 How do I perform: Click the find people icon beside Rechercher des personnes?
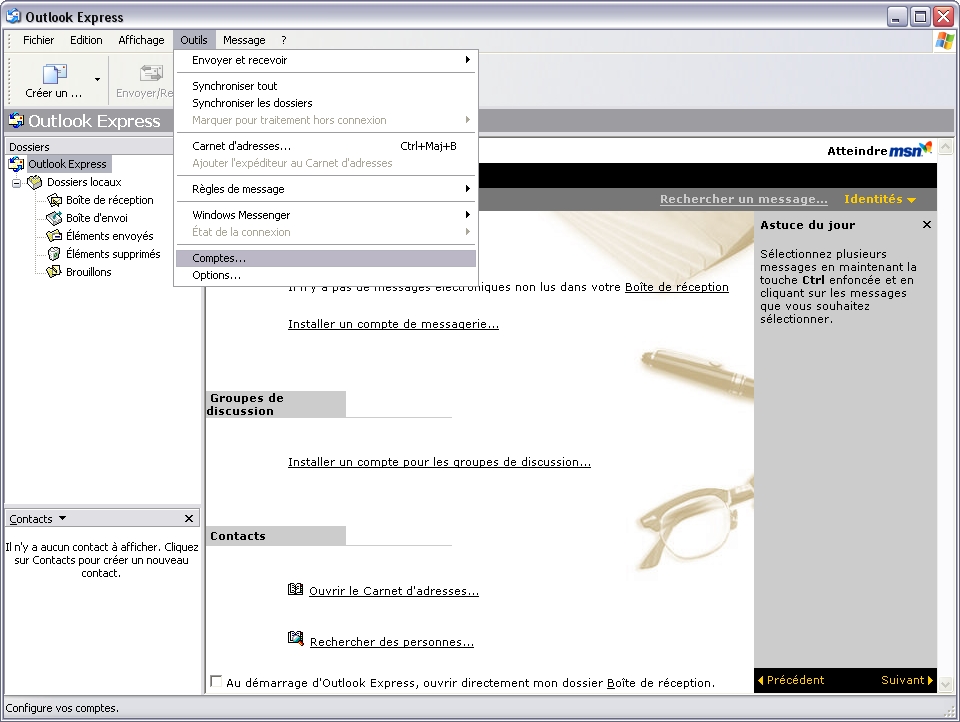point(296,639)
